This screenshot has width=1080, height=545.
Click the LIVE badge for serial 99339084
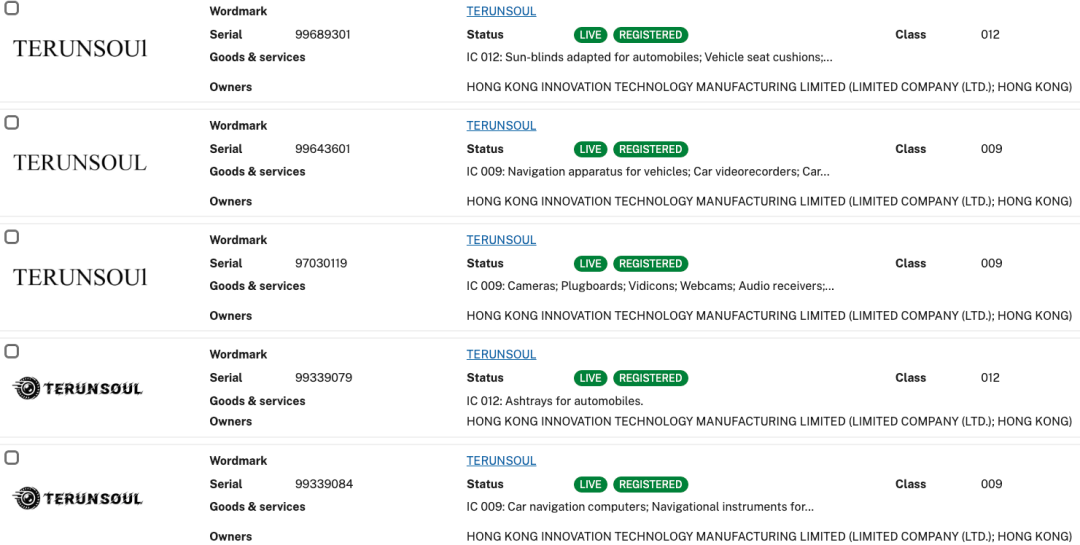[x=590, y=484]
